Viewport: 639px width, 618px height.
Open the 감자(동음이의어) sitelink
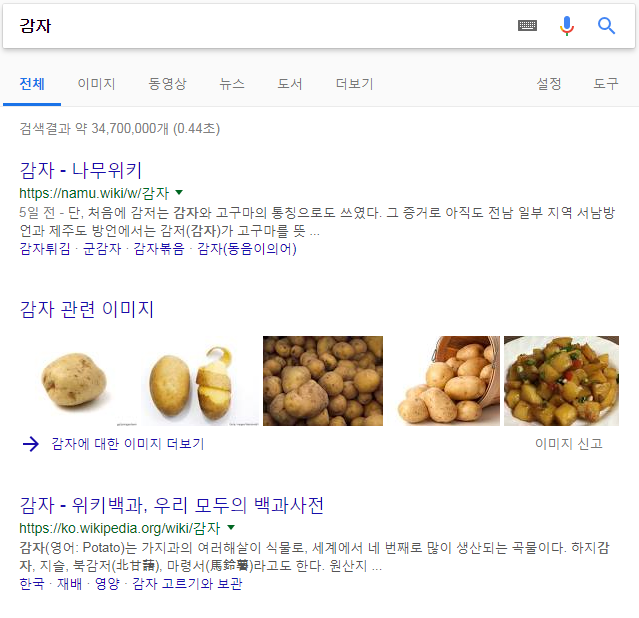click(x=247, y=249)
